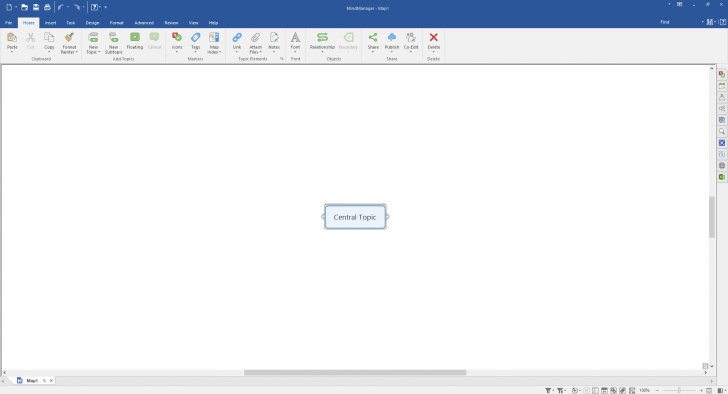The width and height of the screenshot is (728, 394).
Task: Click the Redo arrow in quick access toolbar
Action: click(77, 7)
